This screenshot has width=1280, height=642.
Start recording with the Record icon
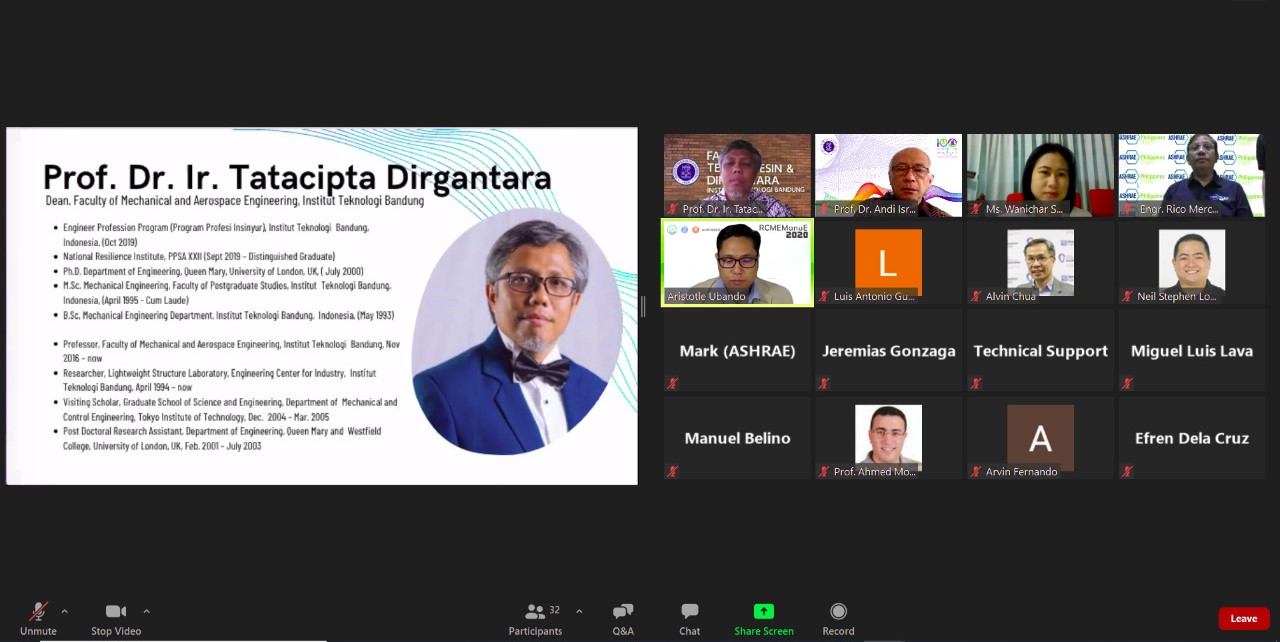[x=838, y=612]
